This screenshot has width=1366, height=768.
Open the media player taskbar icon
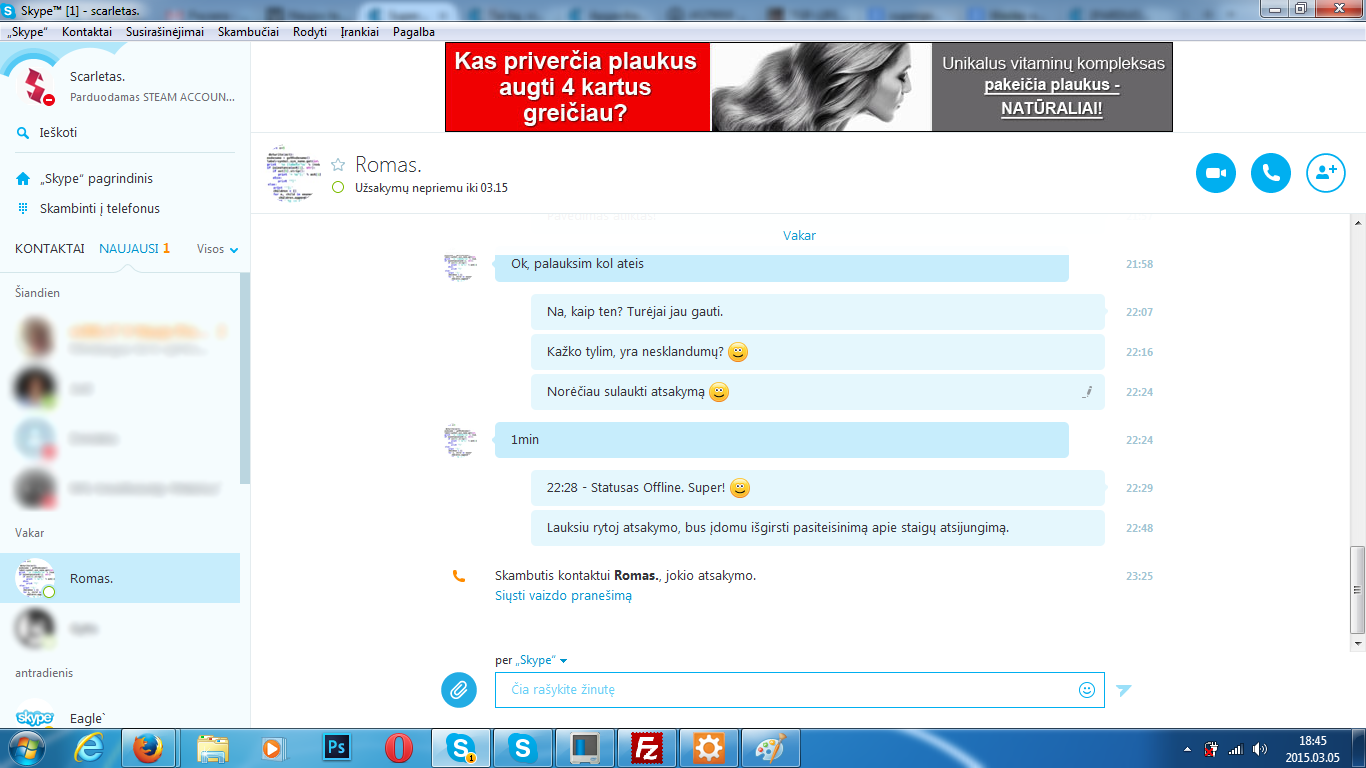pos(271,747)
